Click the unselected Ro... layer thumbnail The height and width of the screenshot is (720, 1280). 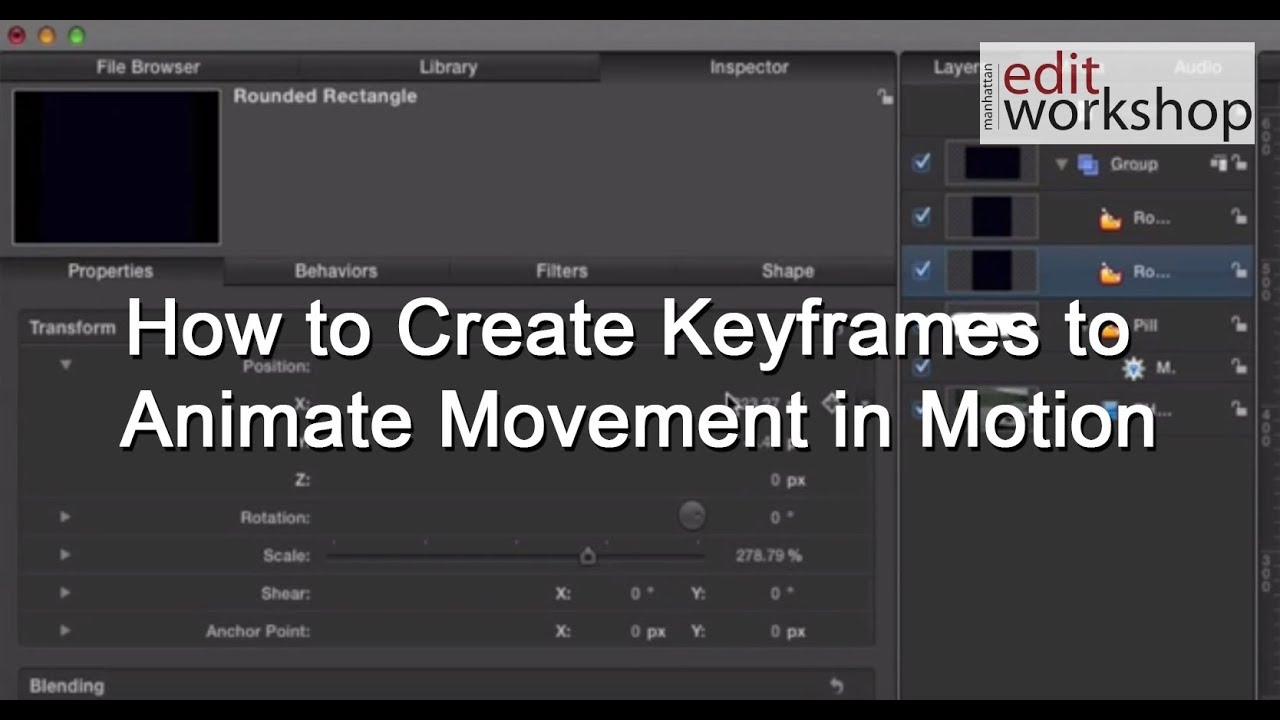tap(992, 217)
